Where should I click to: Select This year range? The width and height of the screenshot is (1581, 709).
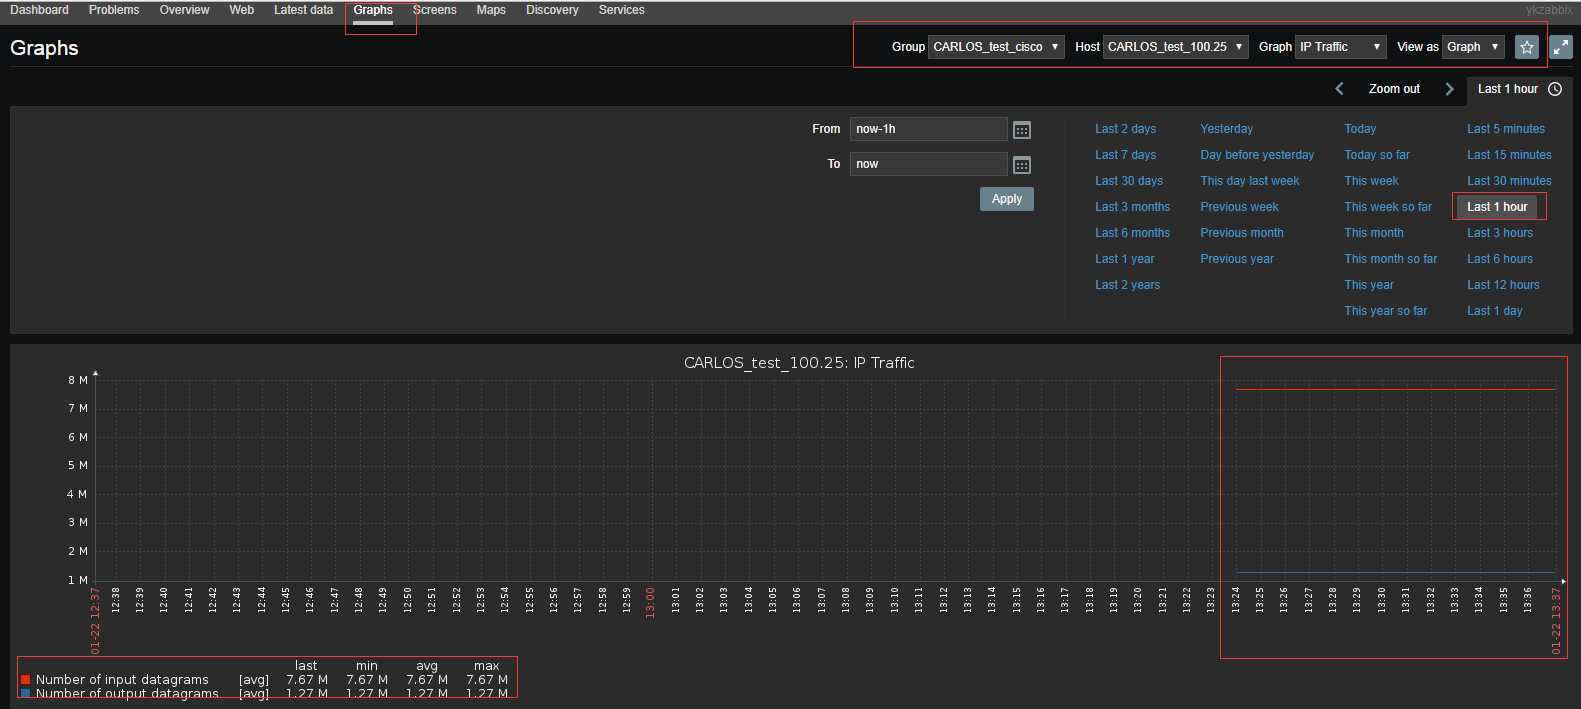(x=1369, y=285)
